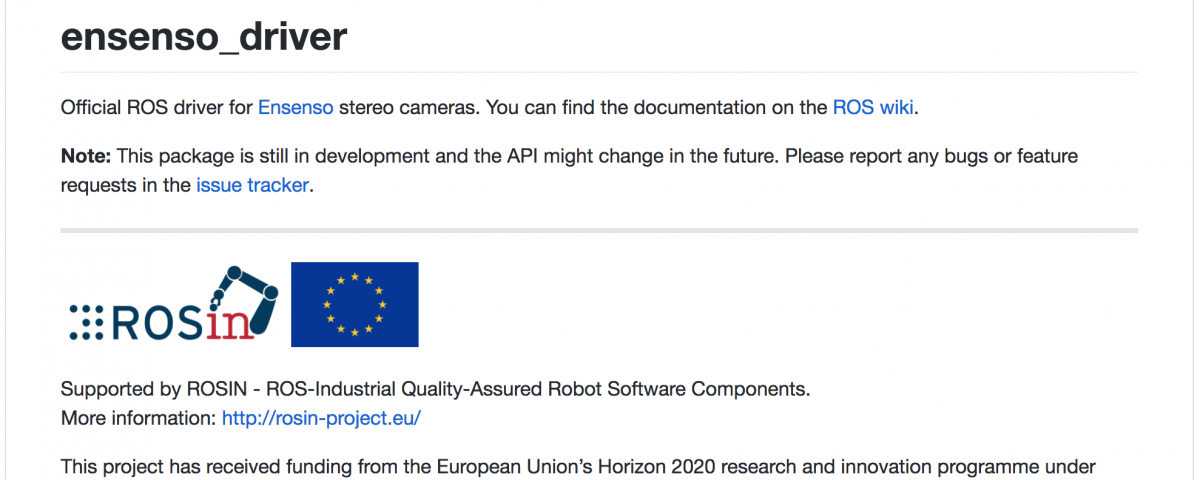The image size is (1200, 480).
Task: Click the European Union flag image
Action: (355, 304)
